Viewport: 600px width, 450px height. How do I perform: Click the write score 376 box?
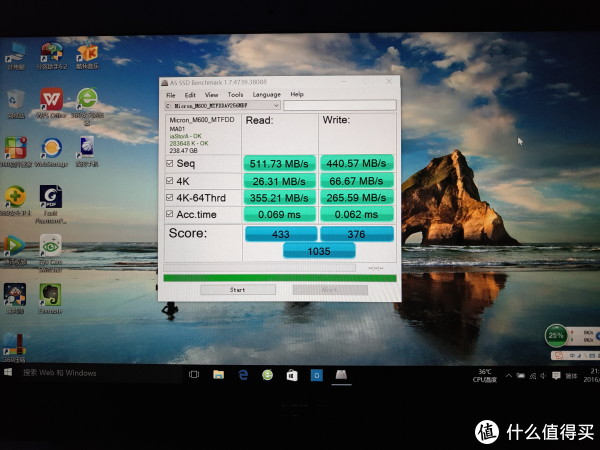357,234
